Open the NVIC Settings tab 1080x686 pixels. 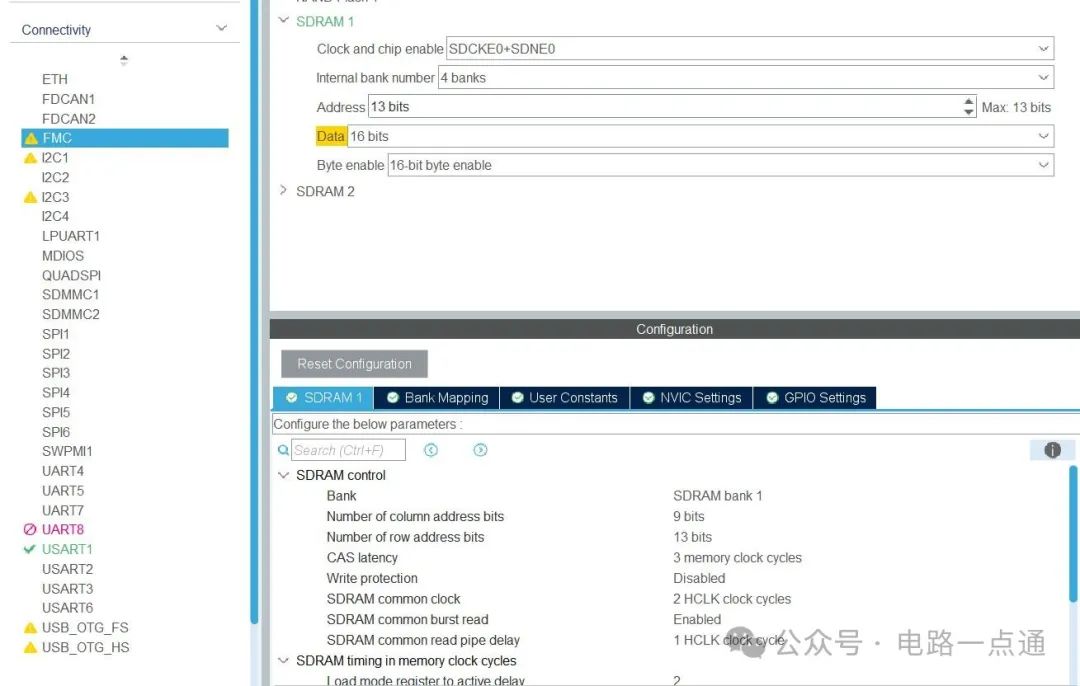692,397
